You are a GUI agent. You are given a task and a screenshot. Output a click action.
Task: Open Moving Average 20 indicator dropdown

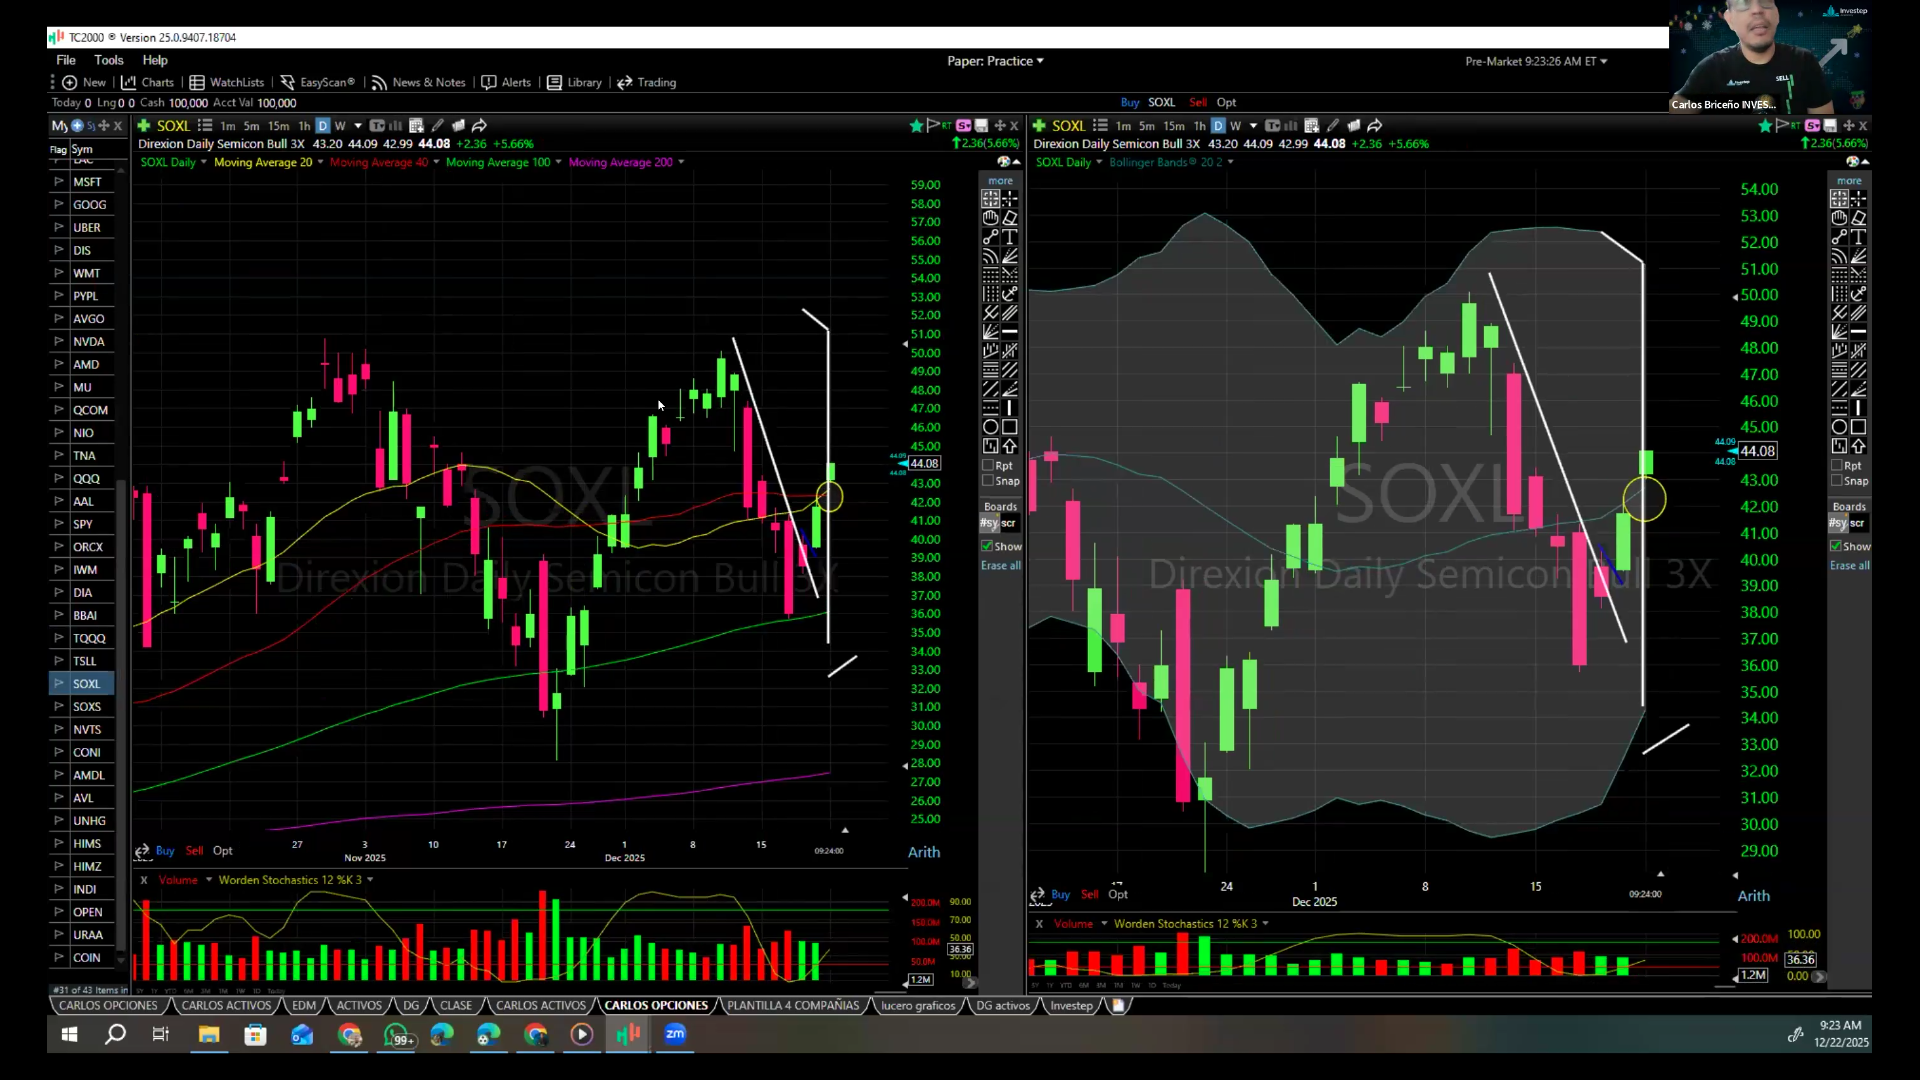(320, 163)
